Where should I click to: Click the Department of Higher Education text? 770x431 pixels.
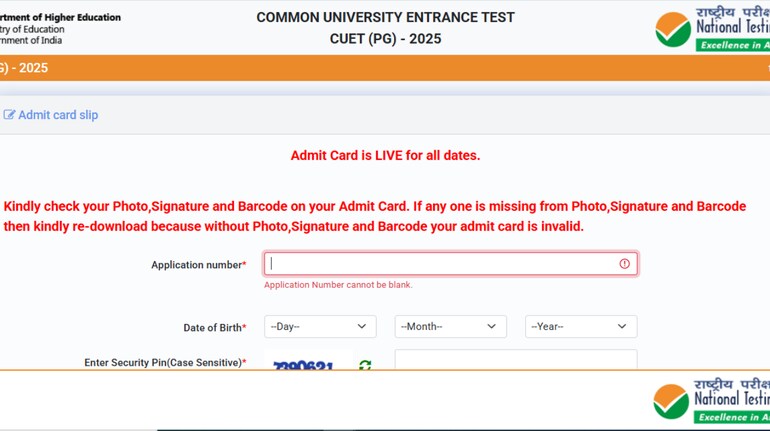(60, 17)
